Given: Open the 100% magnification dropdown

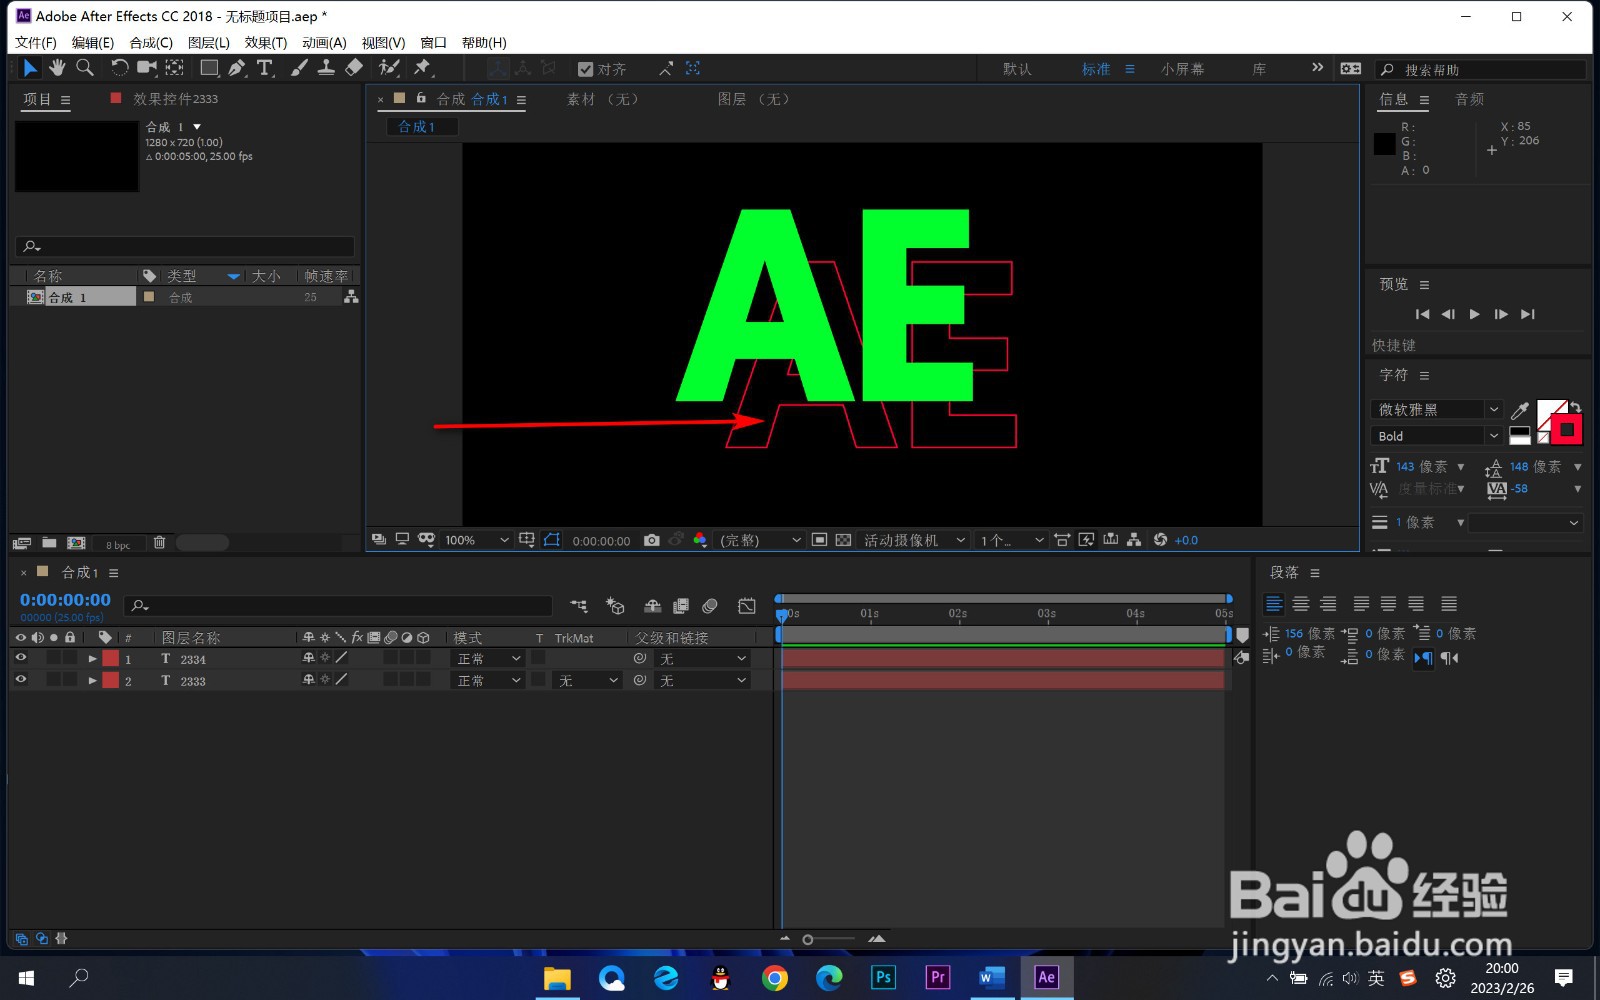Looking at the screenshot, I should point(477,540).
